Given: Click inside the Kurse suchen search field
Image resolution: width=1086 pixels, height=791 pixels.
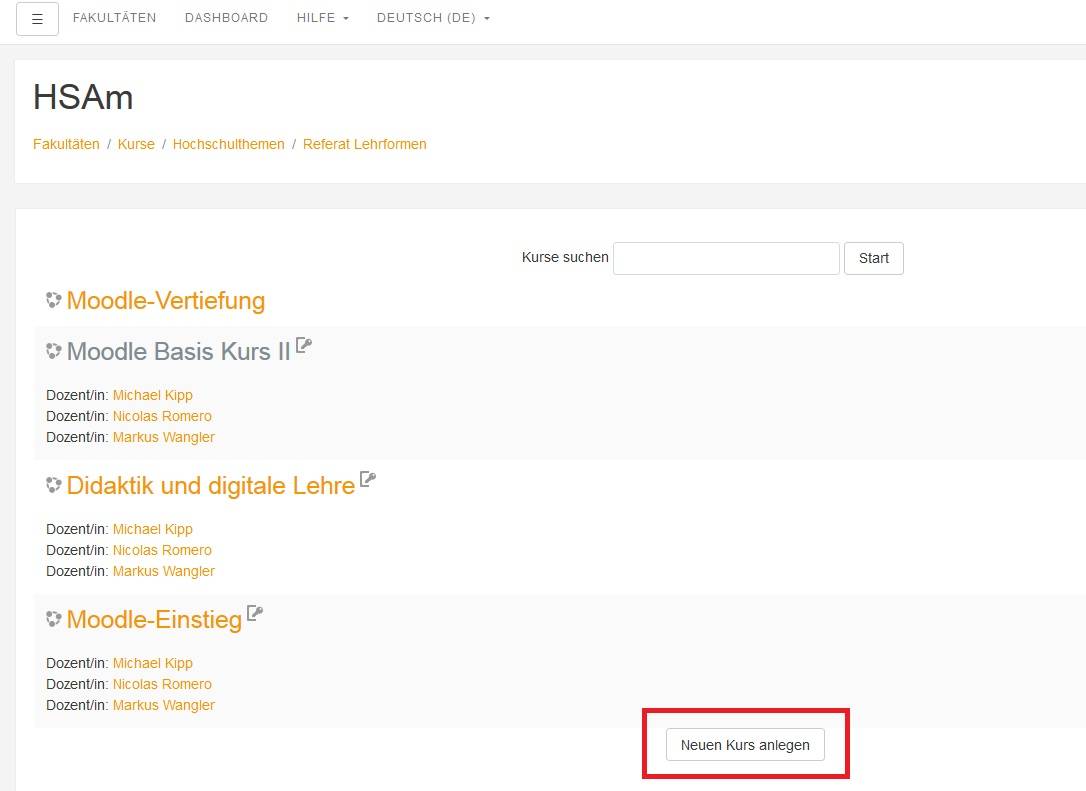Looking at the screenshot, I should point(726,258).
